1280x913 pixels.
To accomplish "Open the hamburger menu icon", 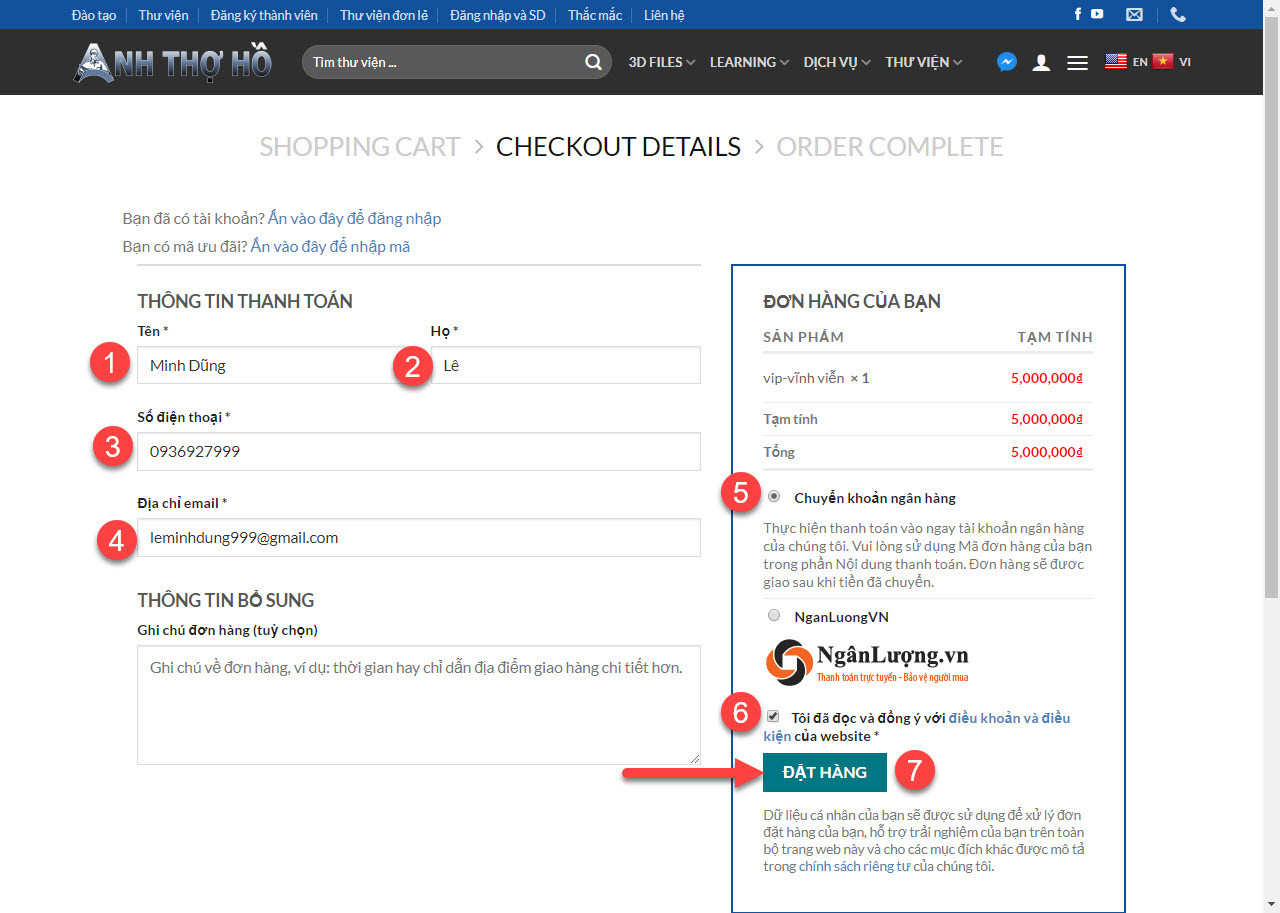I will pos(1077,62).
